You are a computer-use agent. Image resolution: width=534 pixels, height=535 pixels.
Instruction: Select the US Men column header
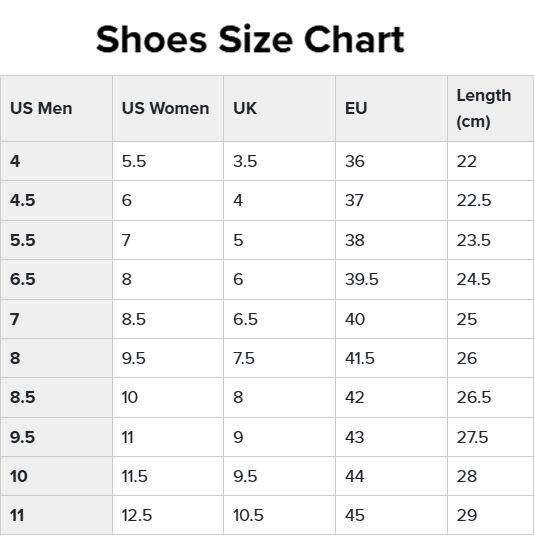pyautogui.click(x=56, y=109)
